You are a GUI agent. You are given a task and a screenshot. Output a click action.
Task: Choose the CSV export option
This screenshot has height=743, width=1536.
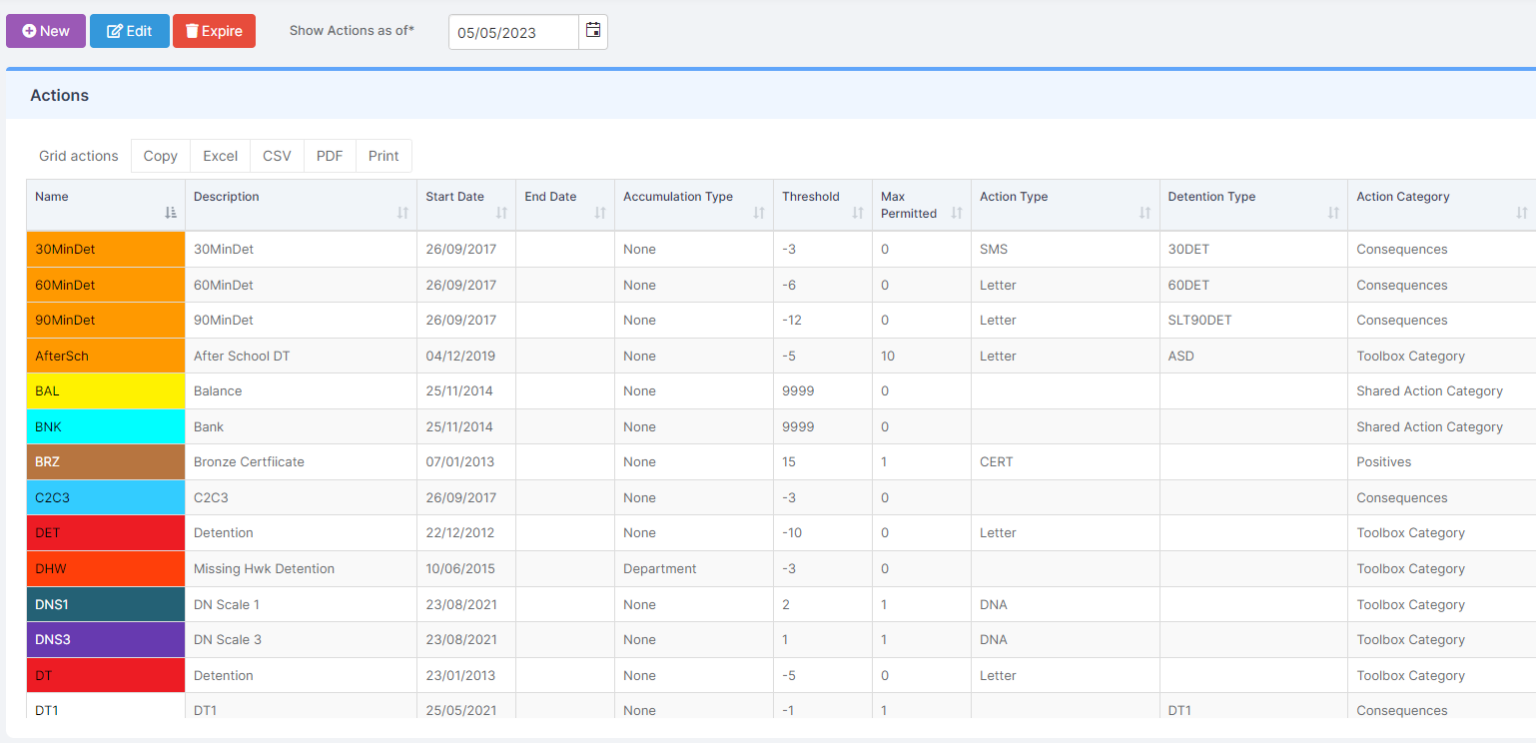click(277, 156)
